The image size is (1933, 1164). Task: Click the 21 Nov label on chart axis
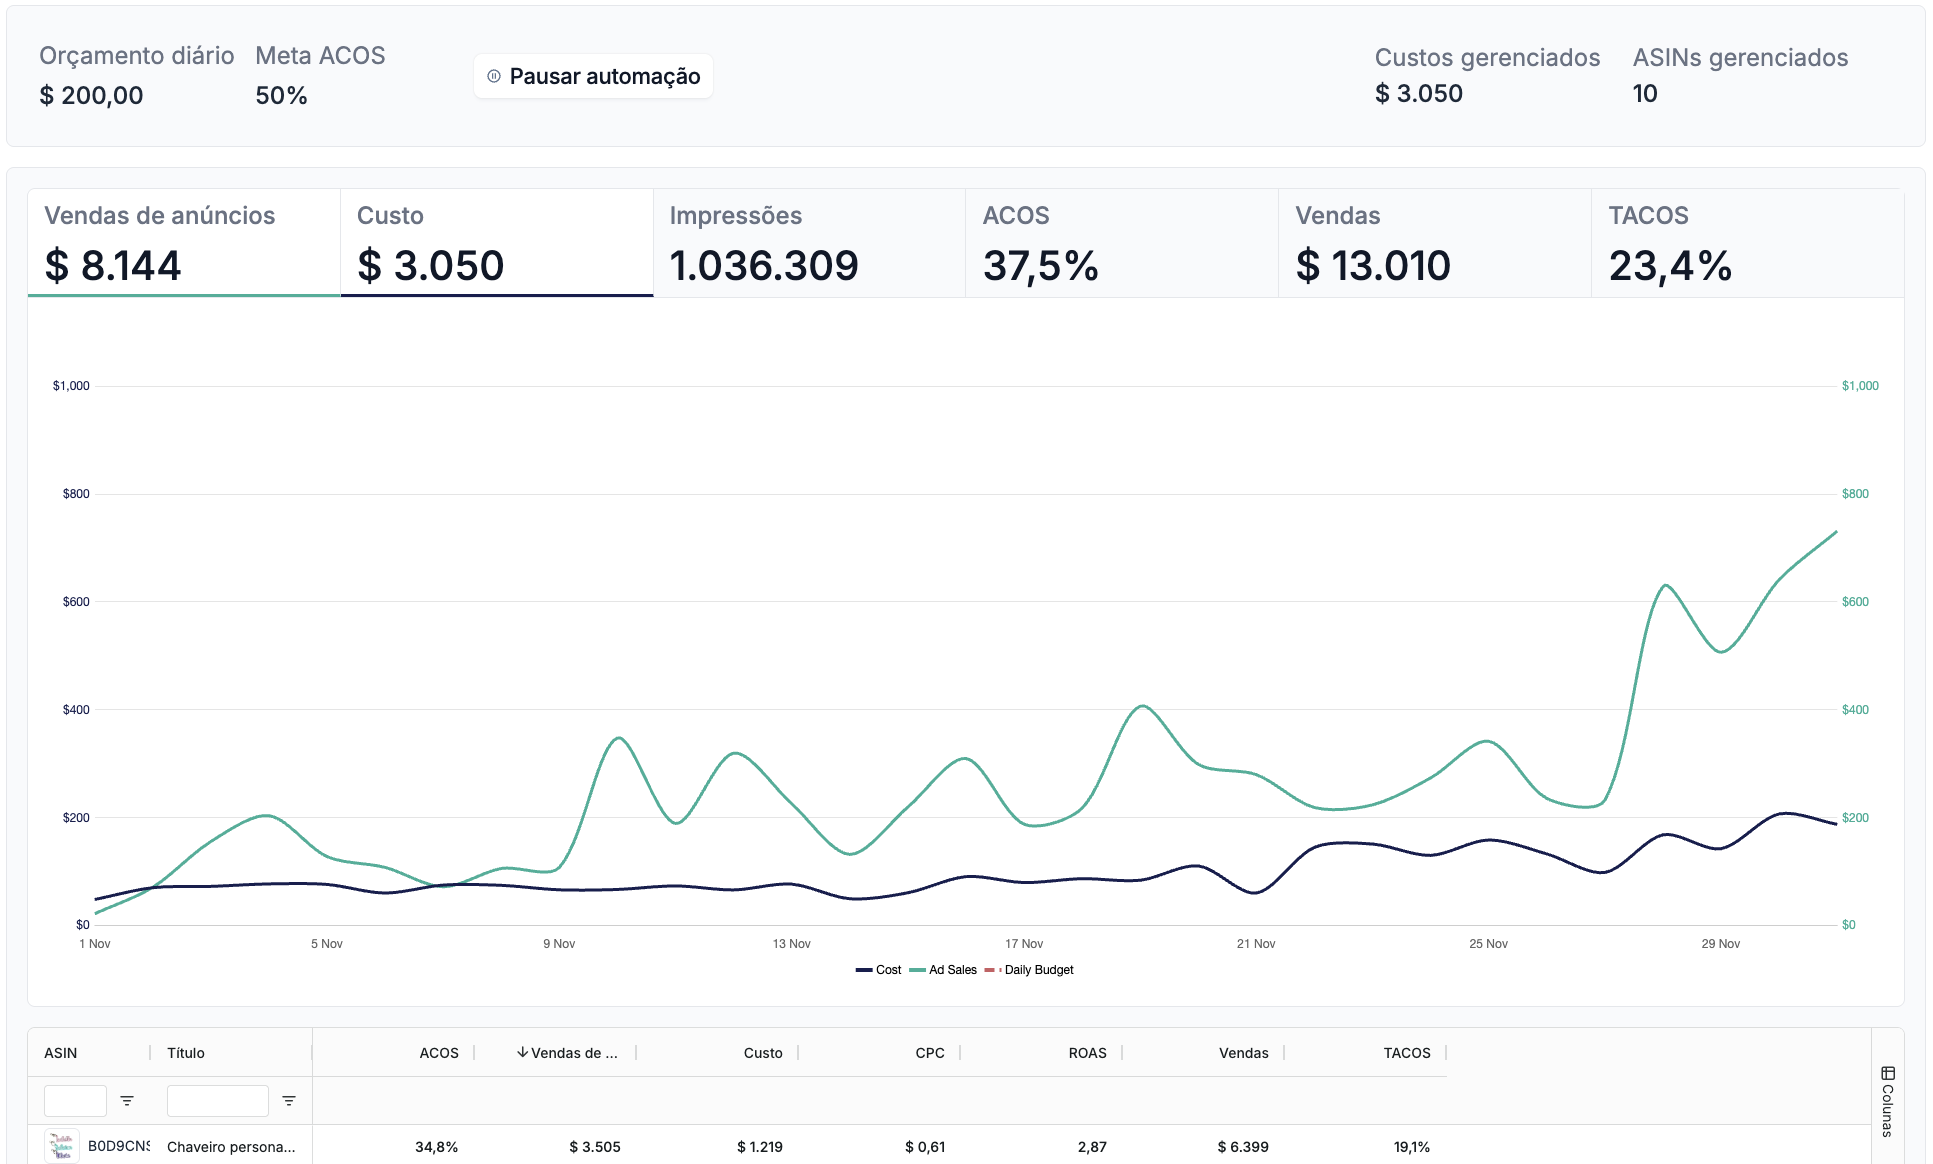1256,944
